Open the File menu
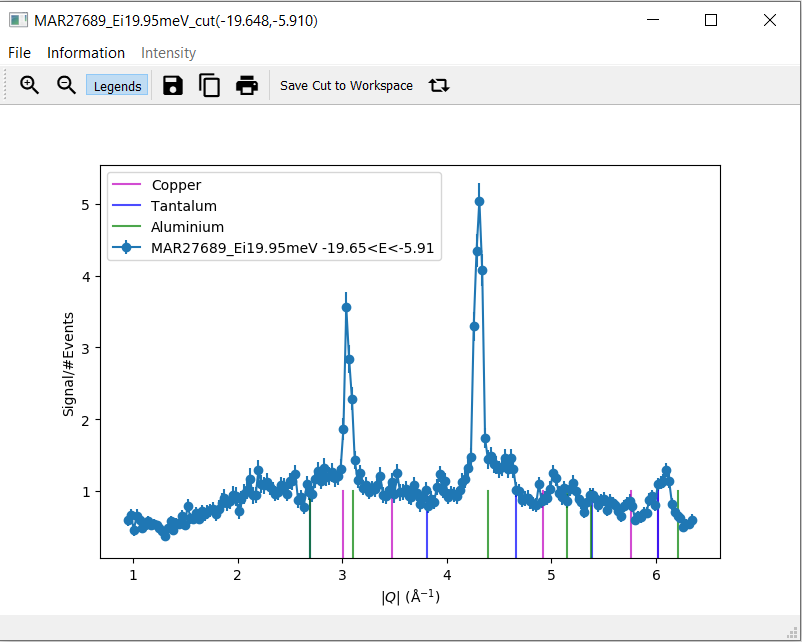The height and width of the screenshot is (642, 802). (x=19, y=53)
